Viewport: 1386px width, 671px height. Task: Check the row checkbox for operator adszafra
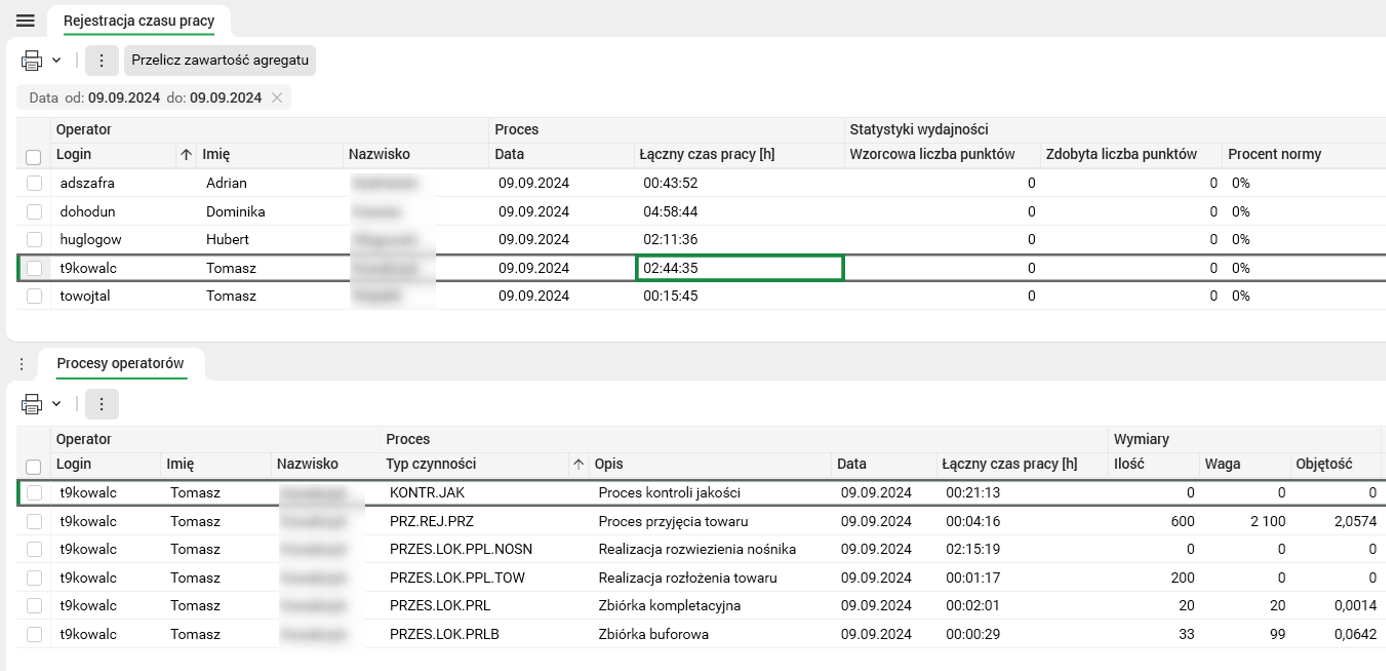coord(33,184)
